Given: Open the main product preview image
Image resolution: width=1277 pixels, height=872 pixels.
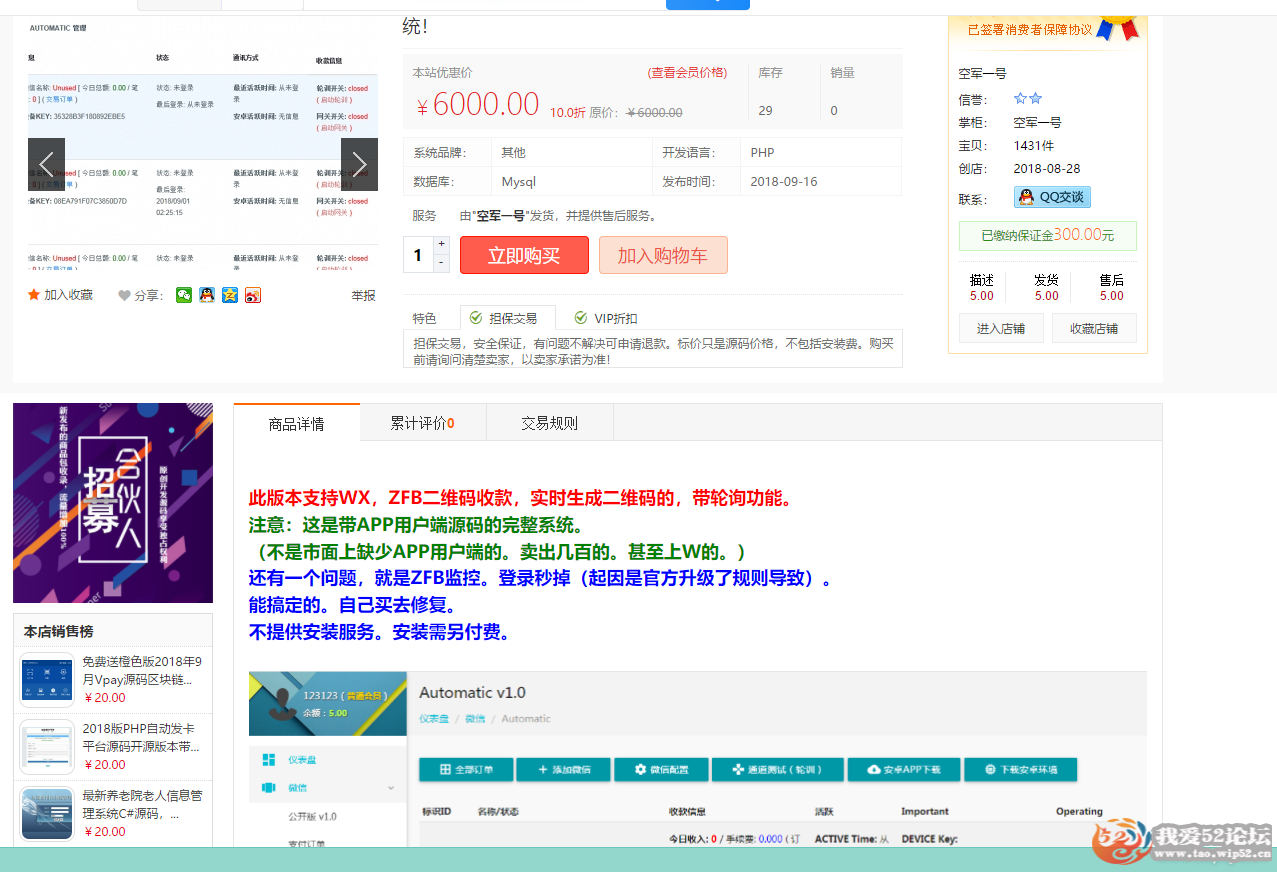Looking at the screenshot, I should 203,143.
